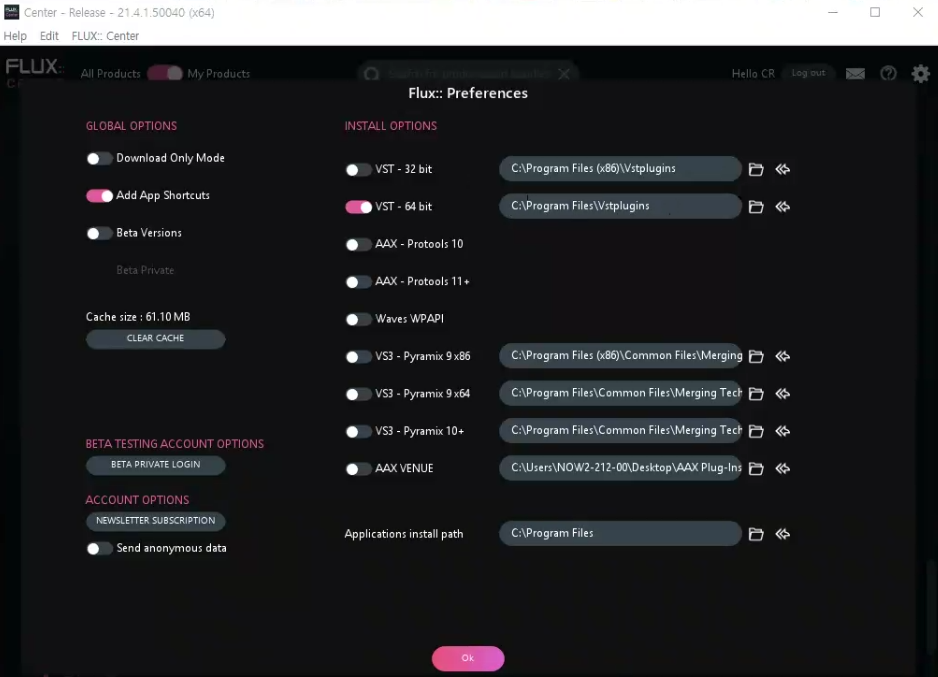The width and height of the screenshot is (938, 677).
Task: Click the VST 32 bit path field
Action: pos(620,169)
